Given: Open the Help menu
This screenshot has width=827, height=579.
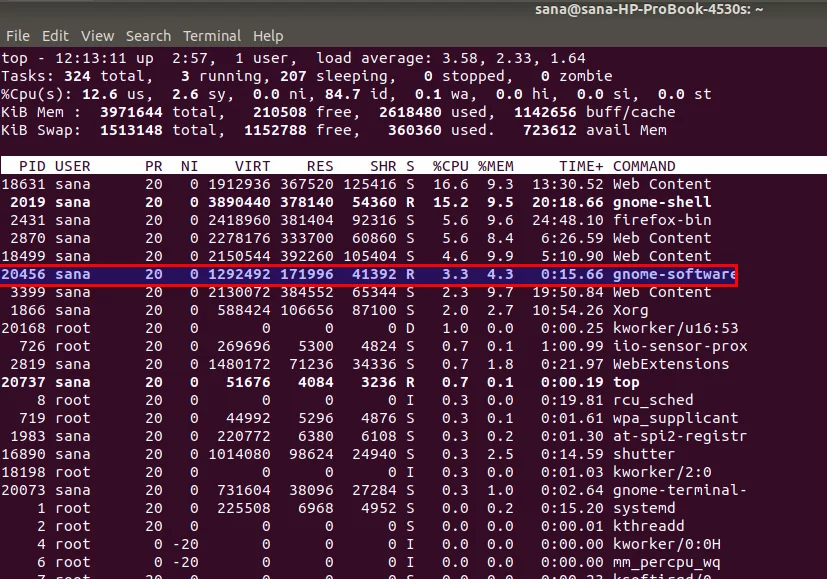Looking at the screenshot, I should point(268,36).
